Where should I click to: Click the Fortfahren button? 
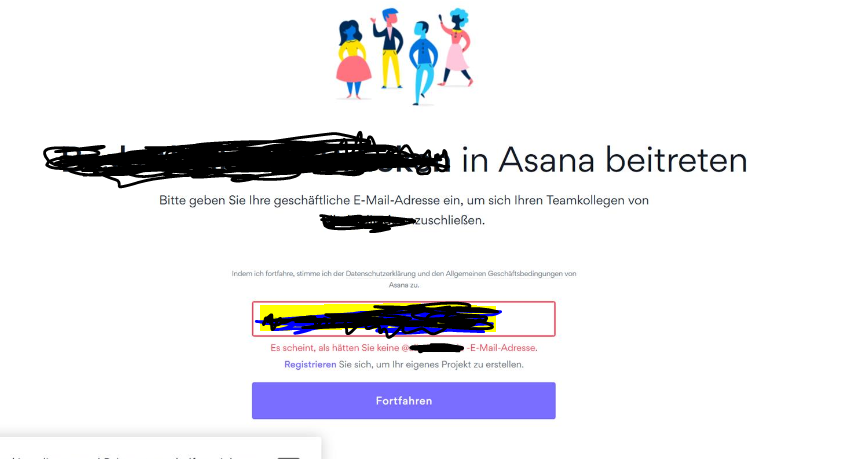pyautogui.click(x=403, y=400)
